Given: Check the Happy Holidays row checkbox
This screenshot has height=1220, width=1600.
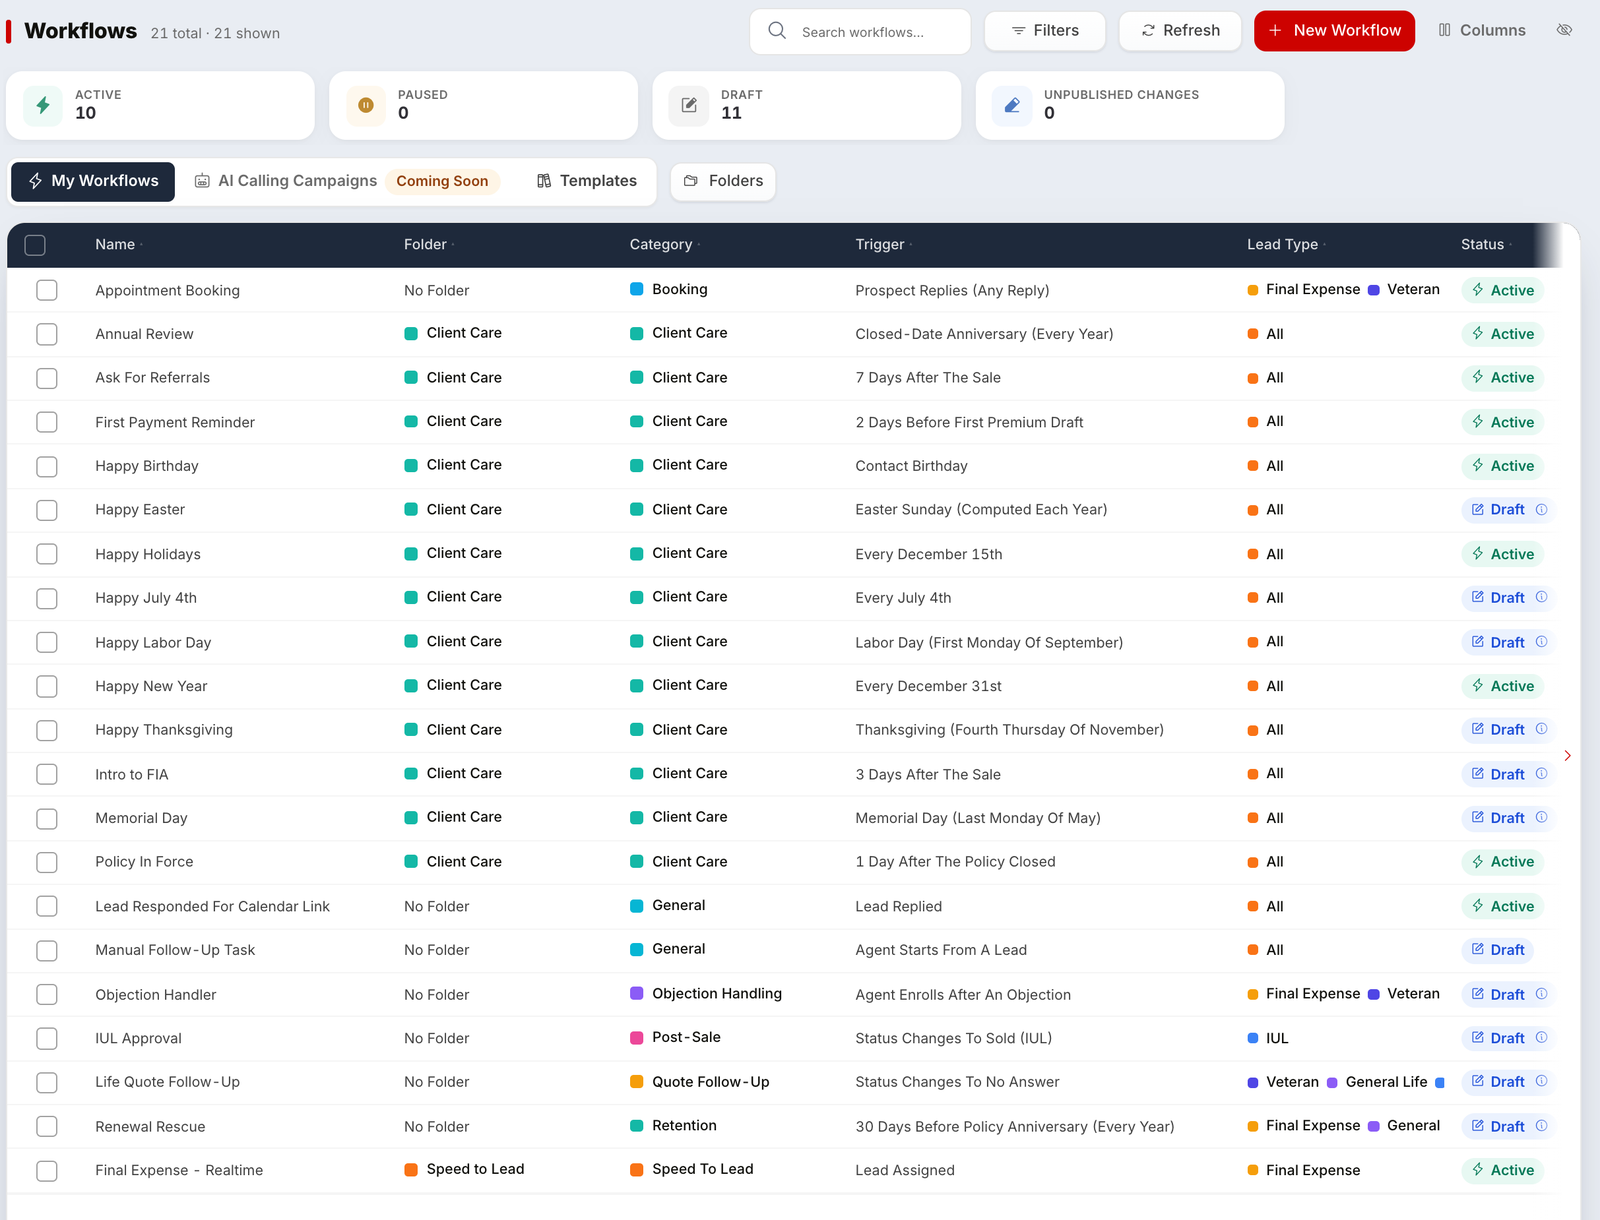Looking at the screenshot, I should pos(47,554).
